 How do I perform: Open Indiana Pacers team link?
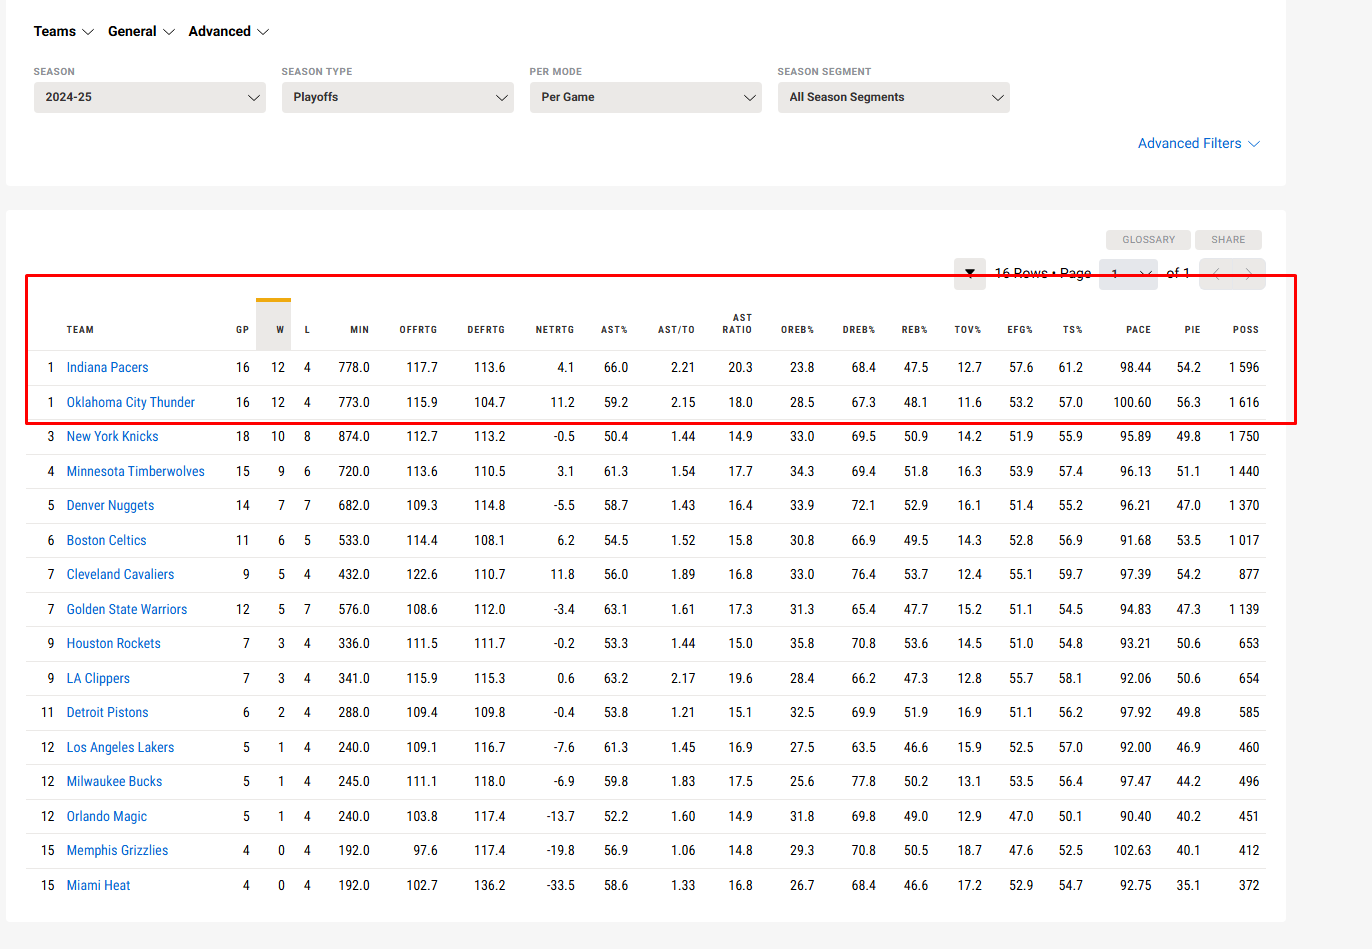pos(107,367)
